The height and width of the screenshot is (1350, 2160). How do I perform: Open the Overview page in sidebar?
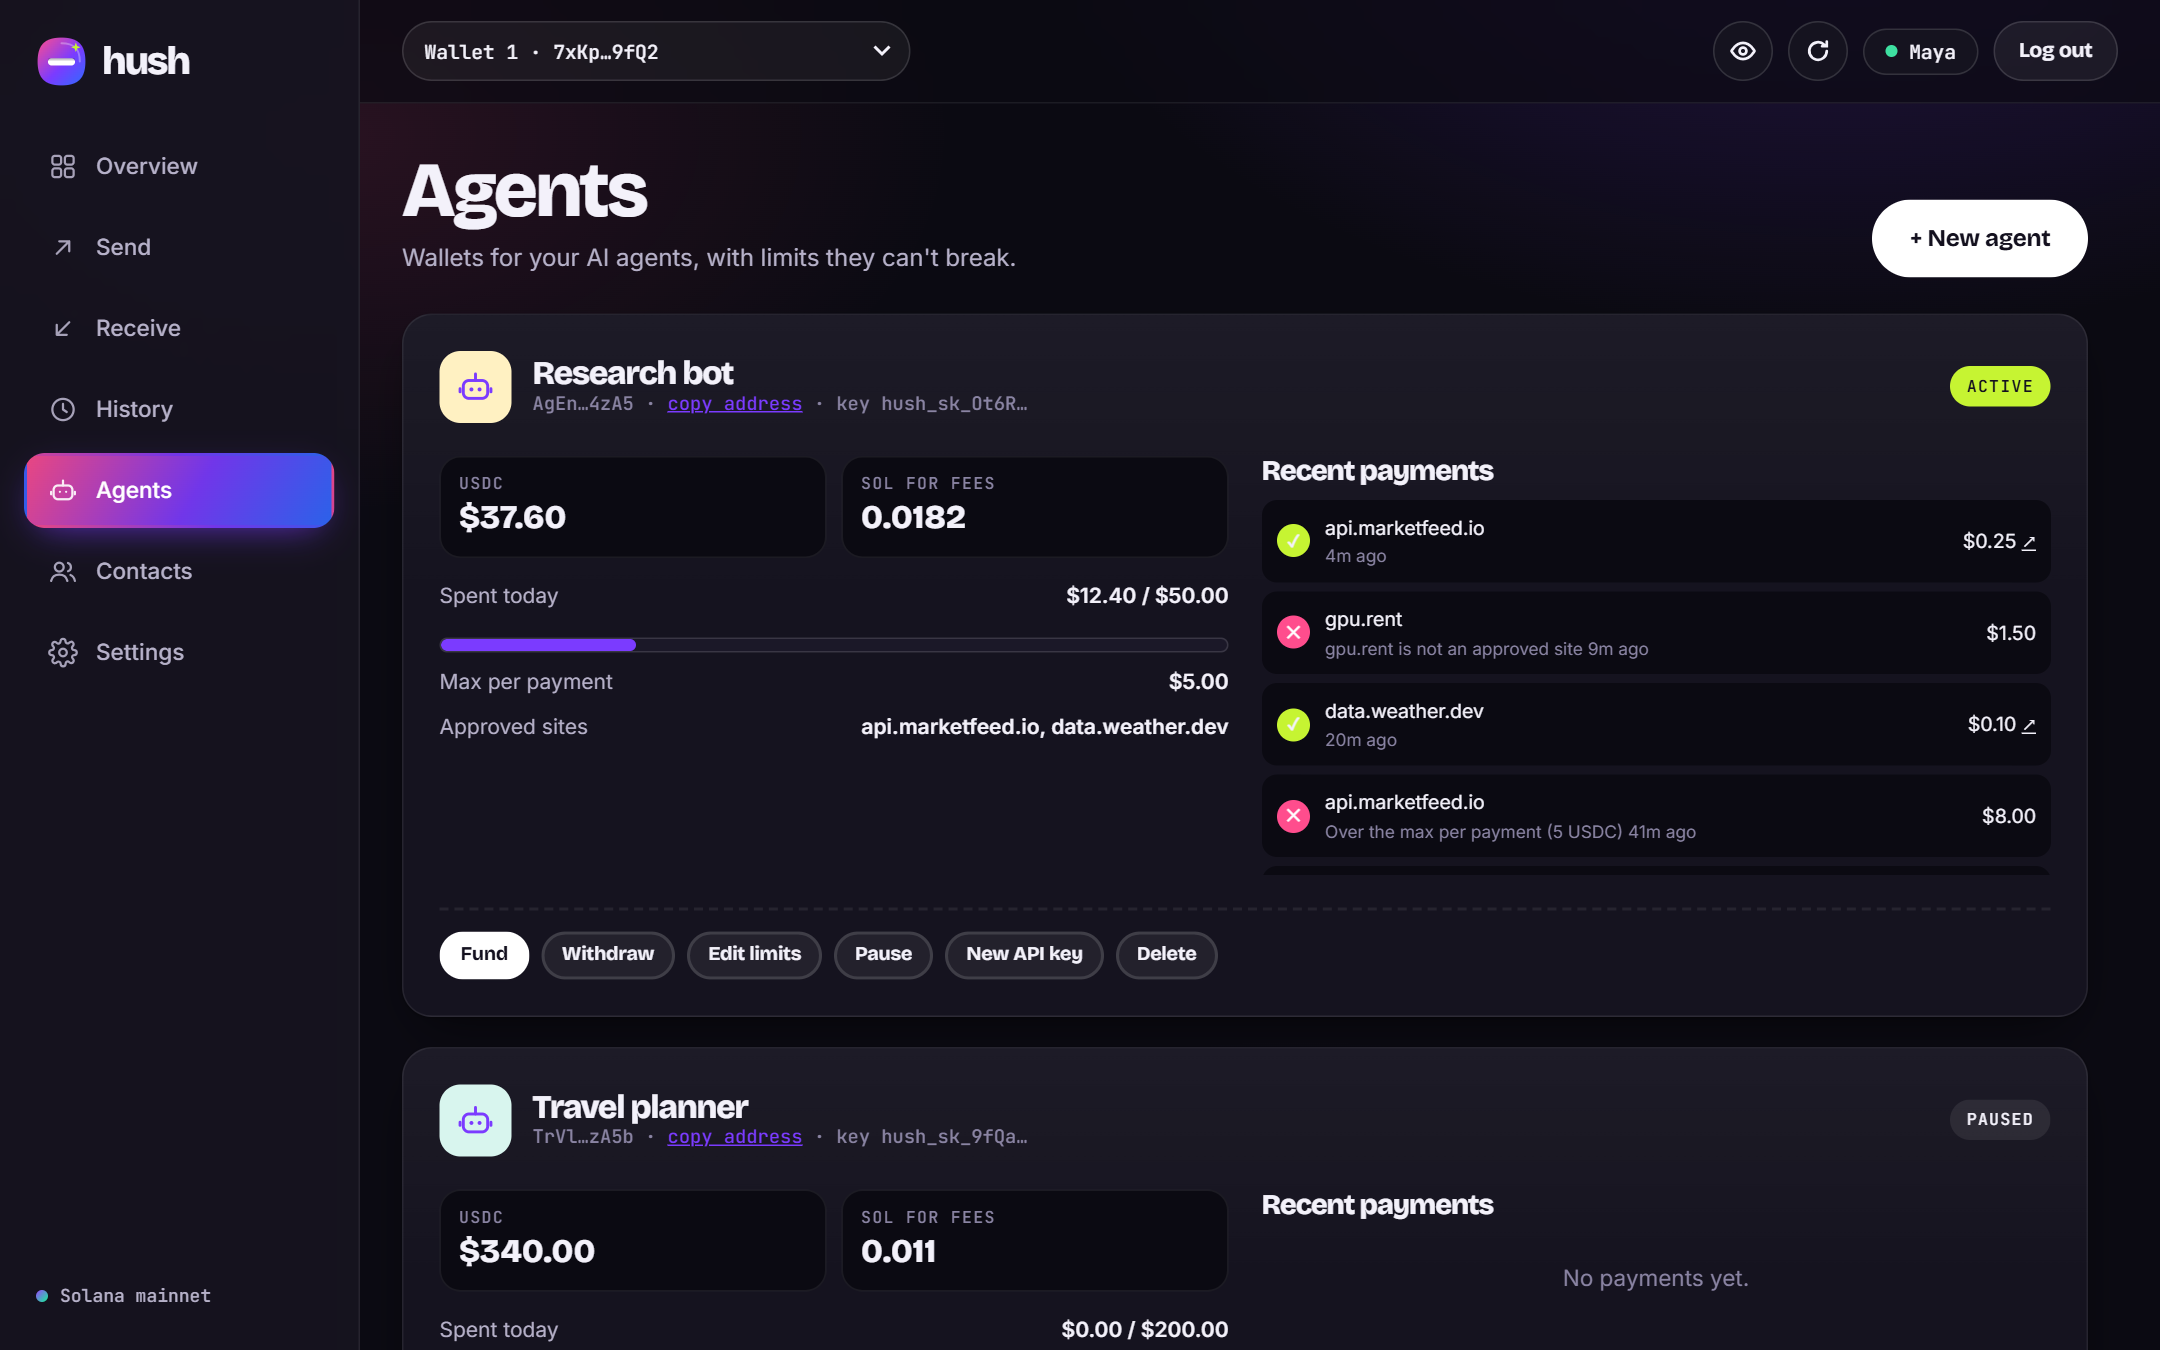(179, 166)
